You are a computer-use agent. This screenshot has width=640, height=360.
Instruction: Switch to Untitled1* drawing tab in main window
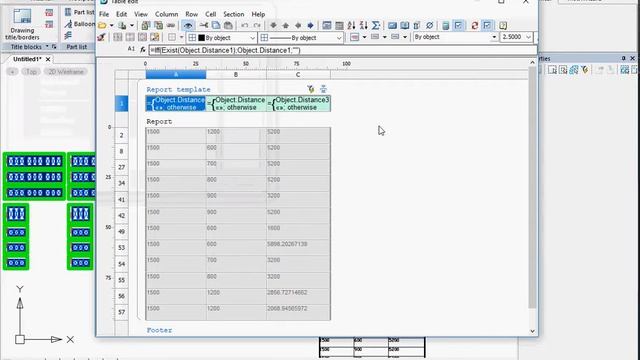tap(27, 59)
